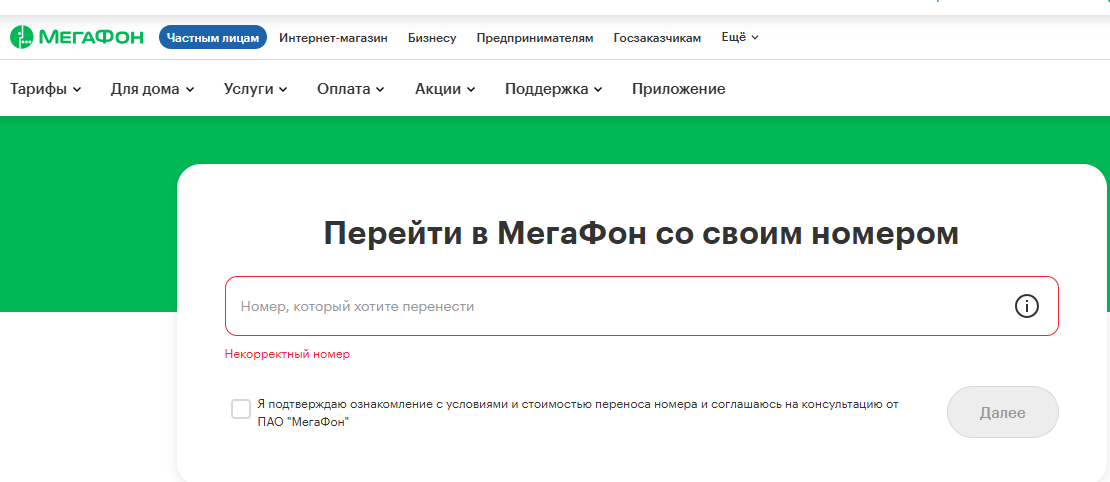Click the consent text about ПАО "МегаФон"

pos(578,413)
